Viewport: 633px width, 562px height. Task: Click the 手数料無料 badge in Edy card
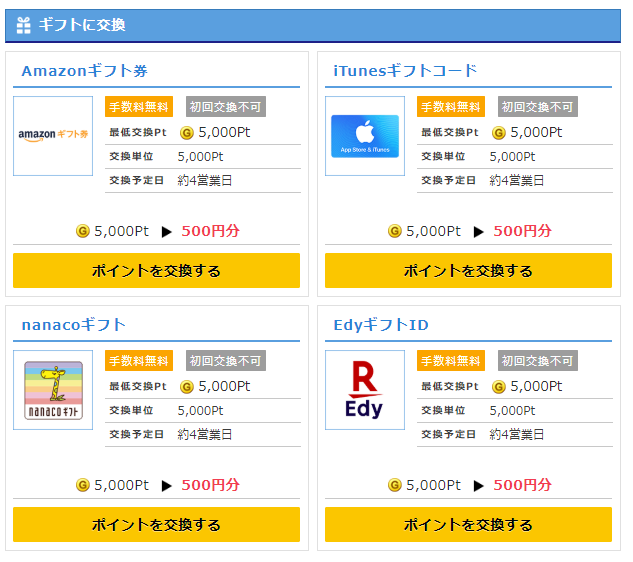(x=451, y=361)
